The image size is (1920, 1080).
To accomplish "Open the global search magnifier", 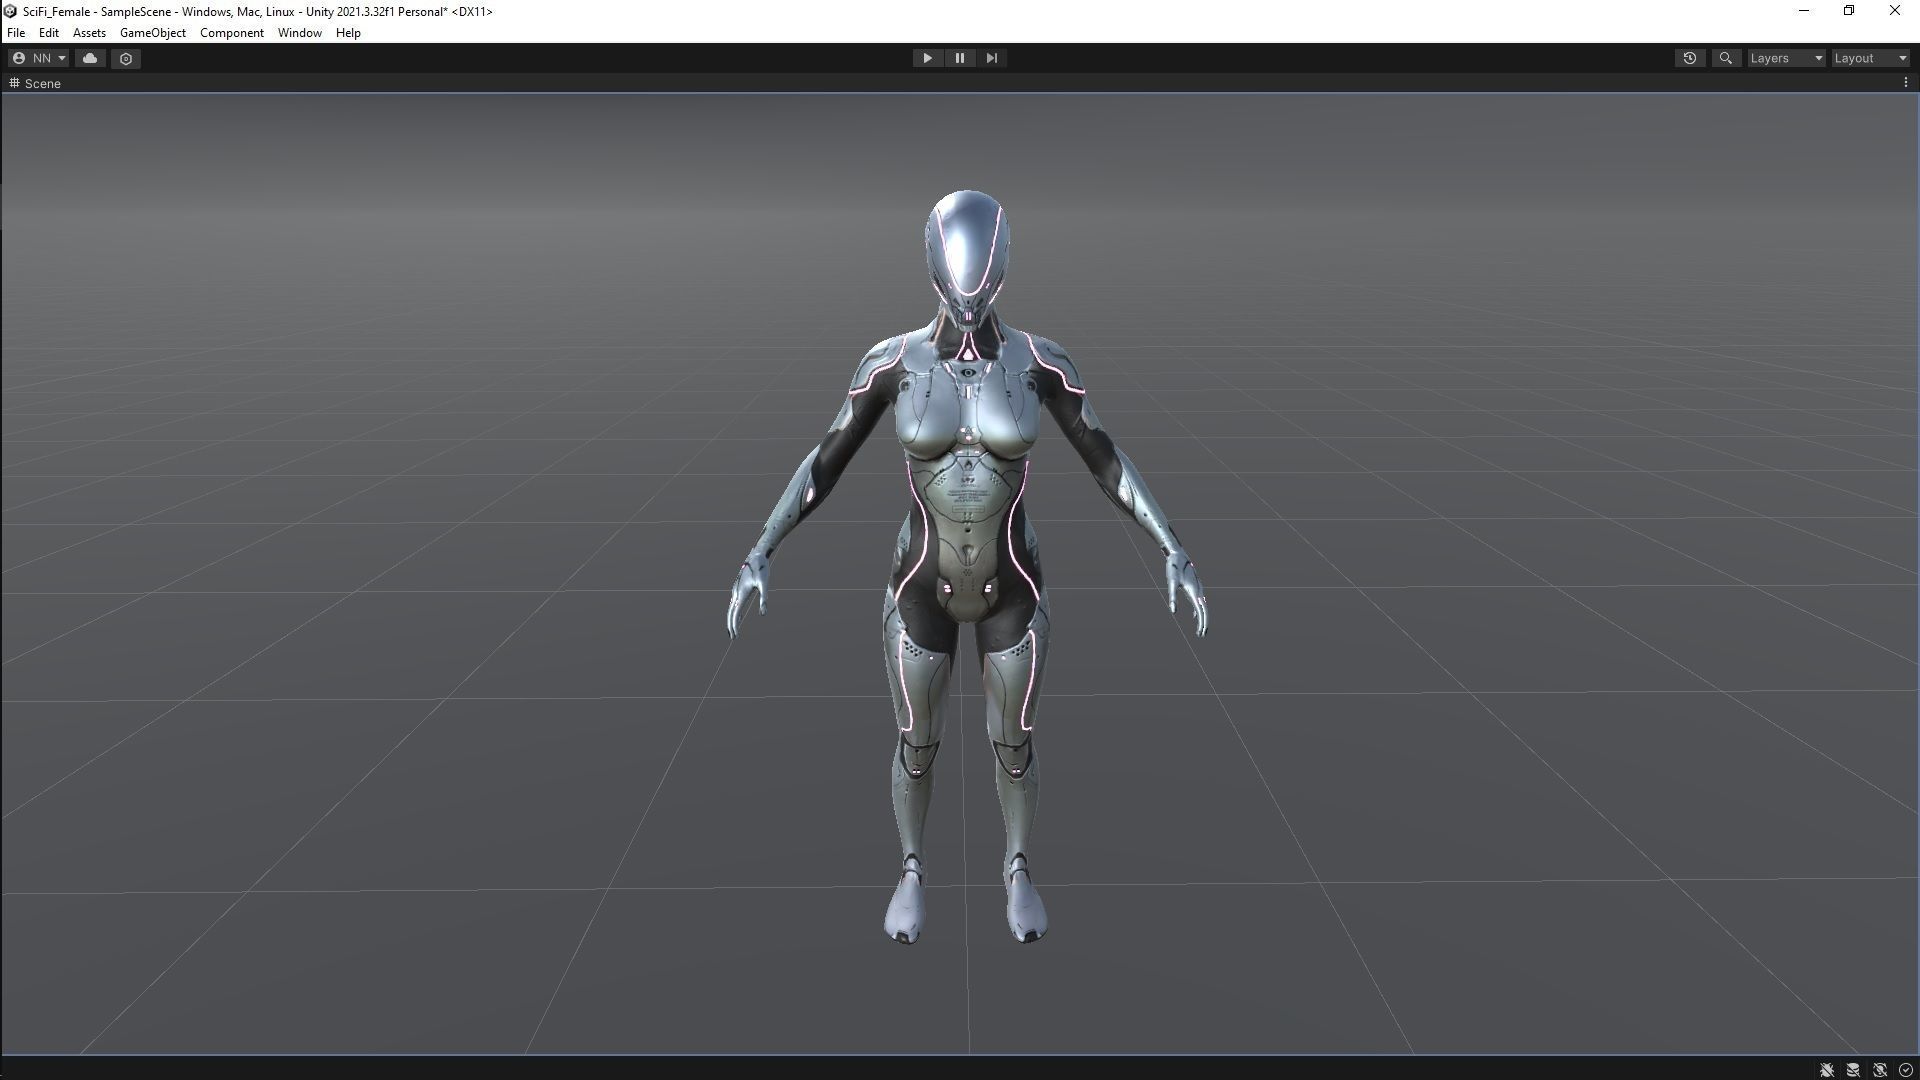I will [1725, 58].
